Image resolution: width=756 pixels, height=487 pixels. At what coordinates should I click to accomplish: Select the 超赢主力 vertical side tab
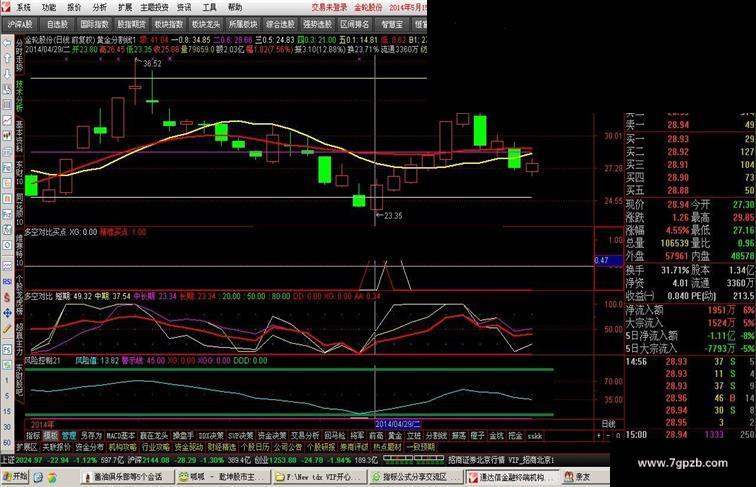pos(19,339)
